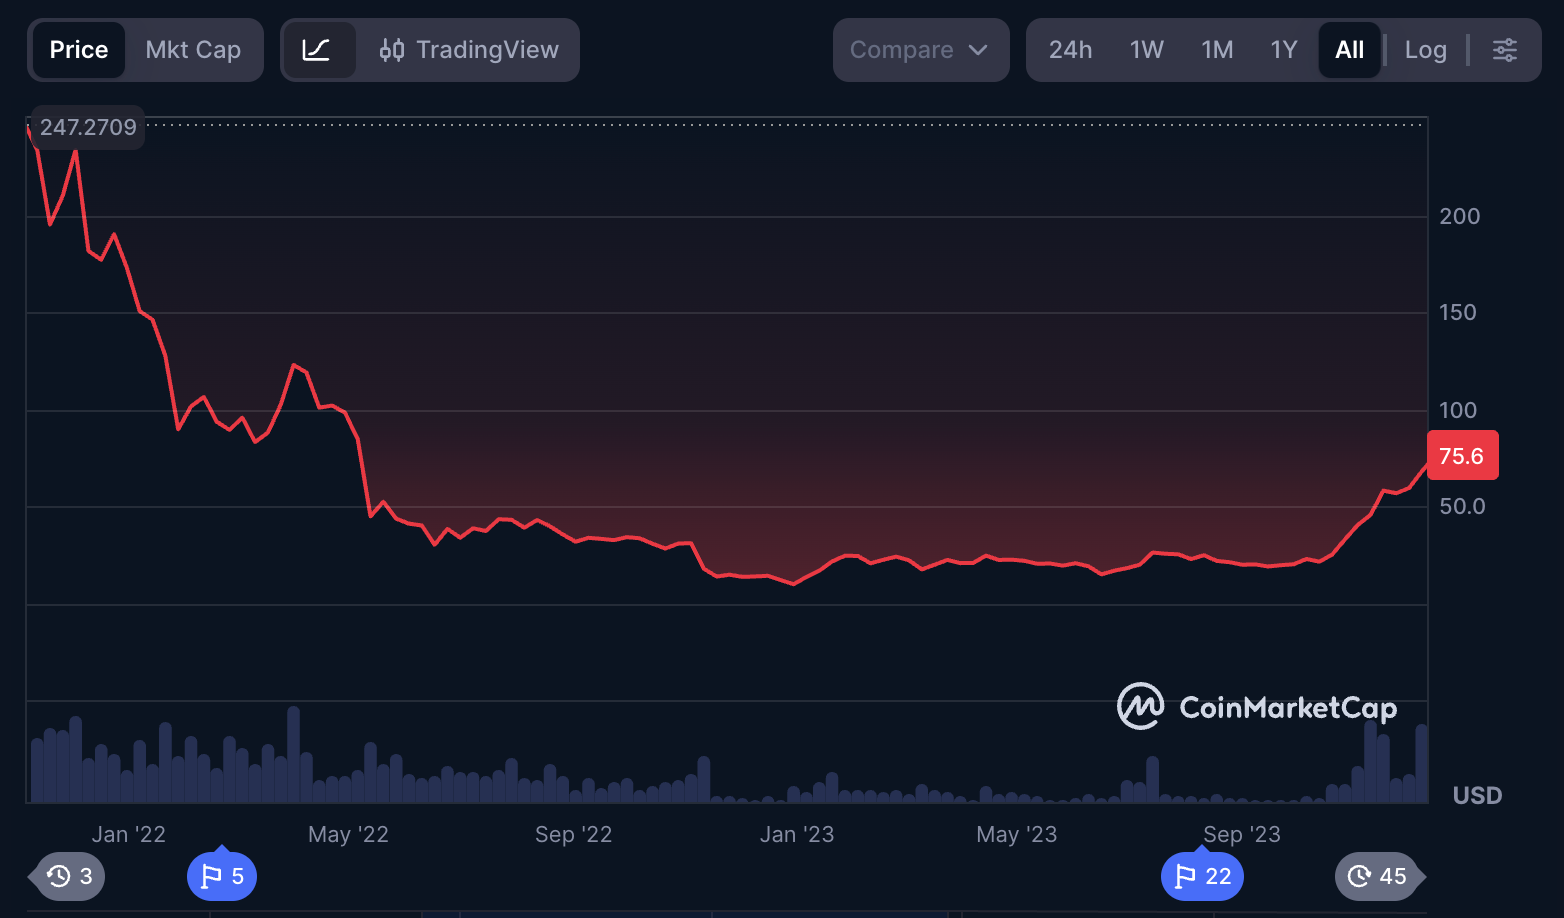
Task: Click the CoinMarketCap logo
Action: (1257, 707)
